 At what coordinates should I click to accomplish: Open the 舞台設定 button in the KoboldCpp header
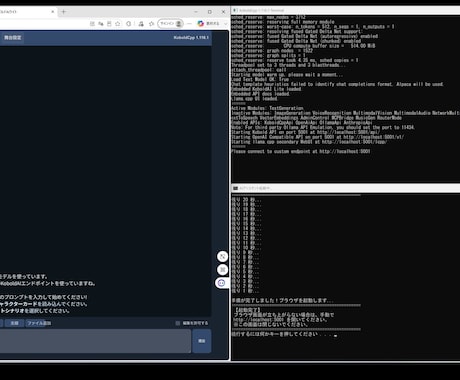click(13, 38)
